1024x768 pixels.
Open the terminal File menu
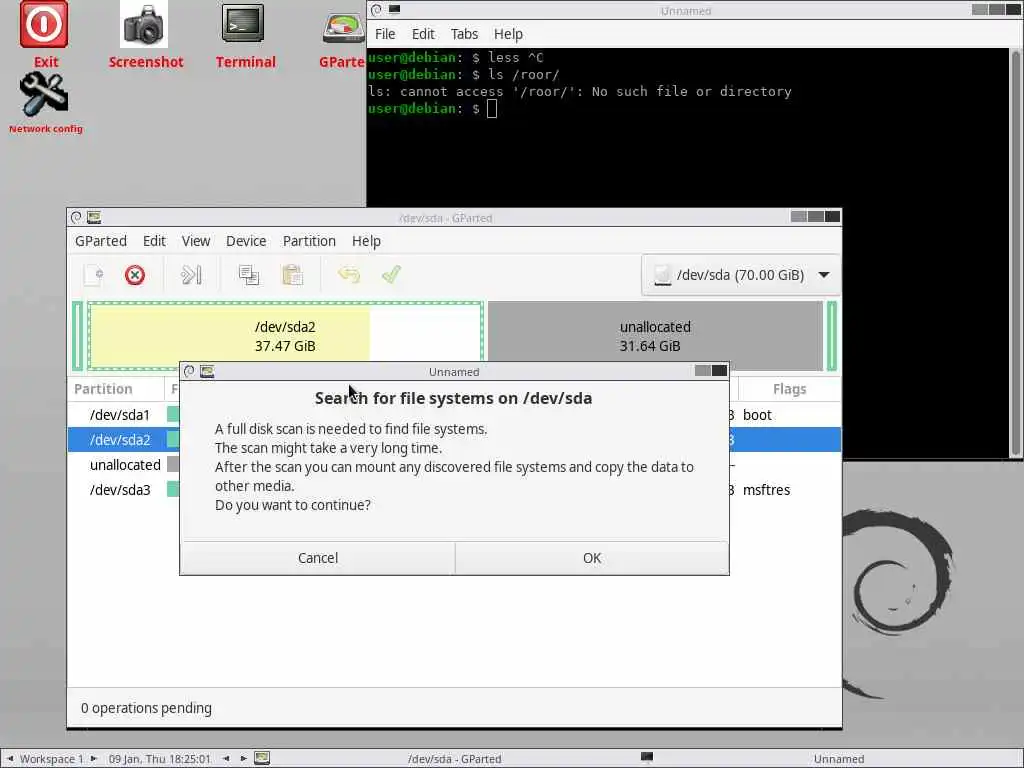(385, 34)
